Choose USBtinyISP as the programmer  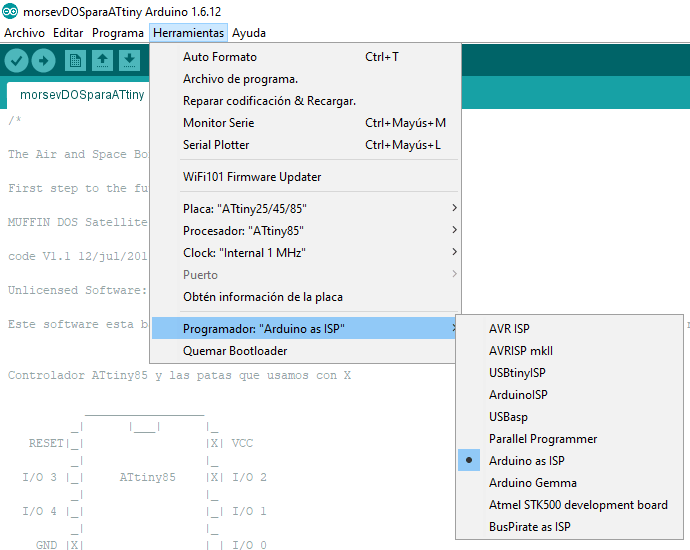point(517,373)
